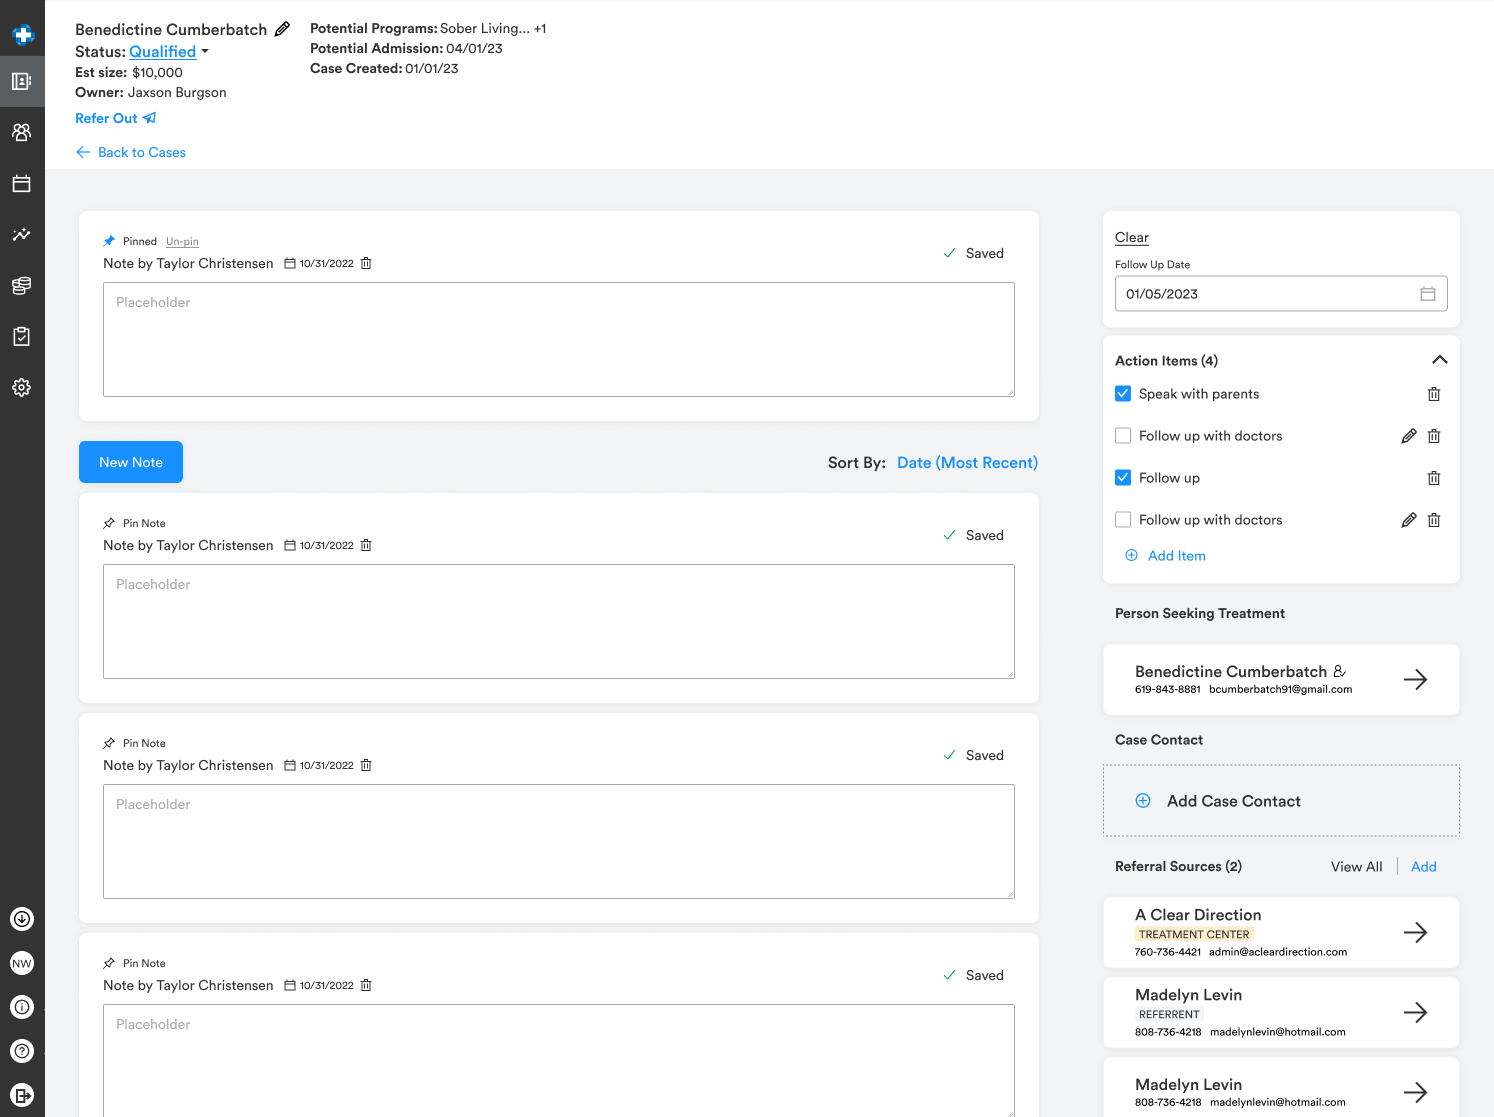Delete the 'Speak with parents' action item

pos(1433,394)
